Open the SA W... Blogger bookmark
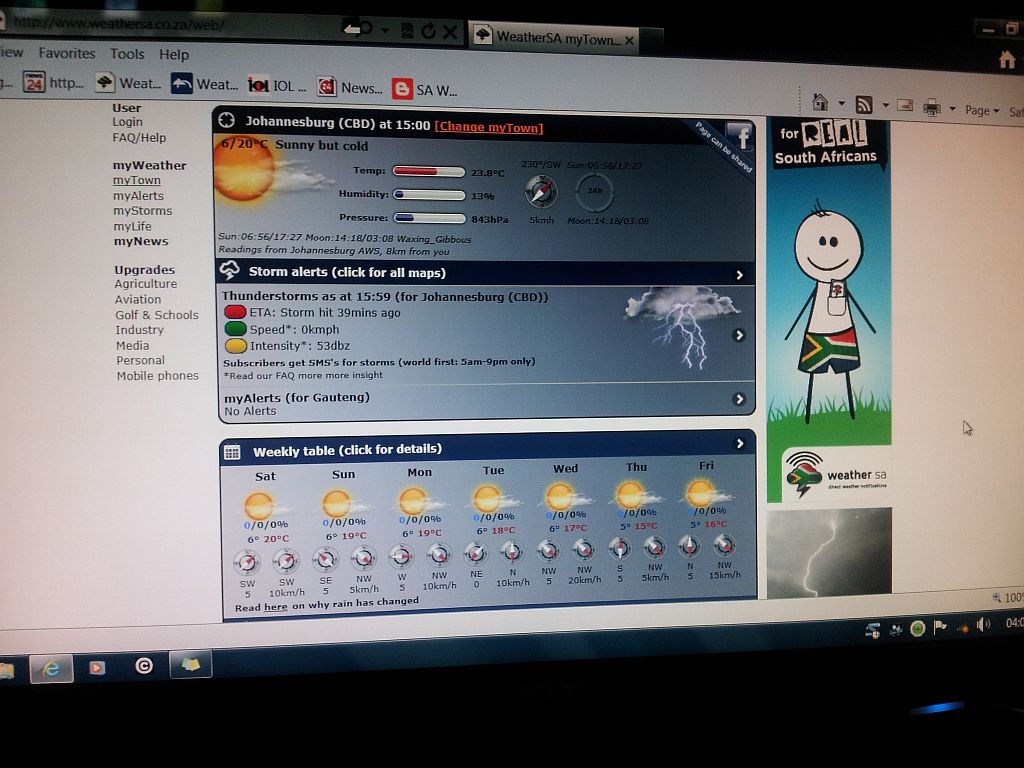Screen dimensions: 1024x768 (424, 89)
